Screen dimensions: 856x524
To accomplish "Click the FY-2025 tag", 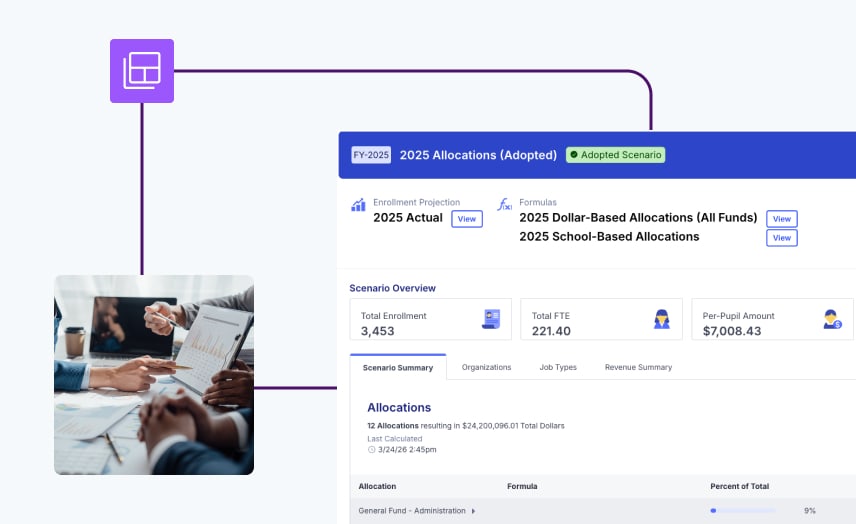I will [371, 155].
